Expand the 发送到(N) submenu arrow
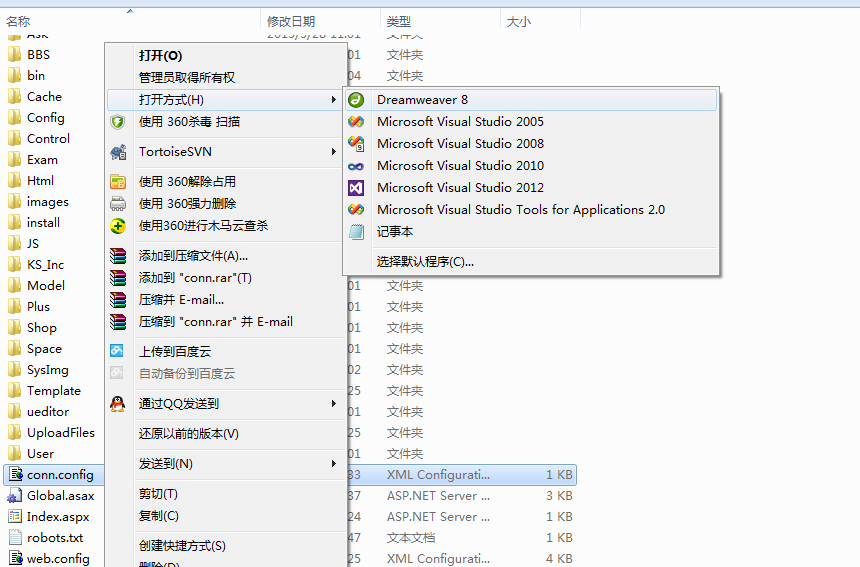 [x=333, y=464]
